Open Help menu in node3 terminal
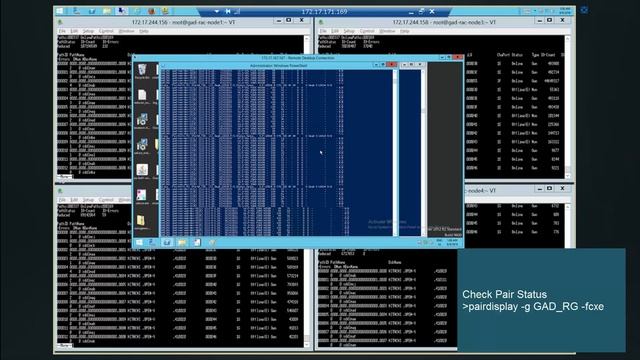 [404, 31]
